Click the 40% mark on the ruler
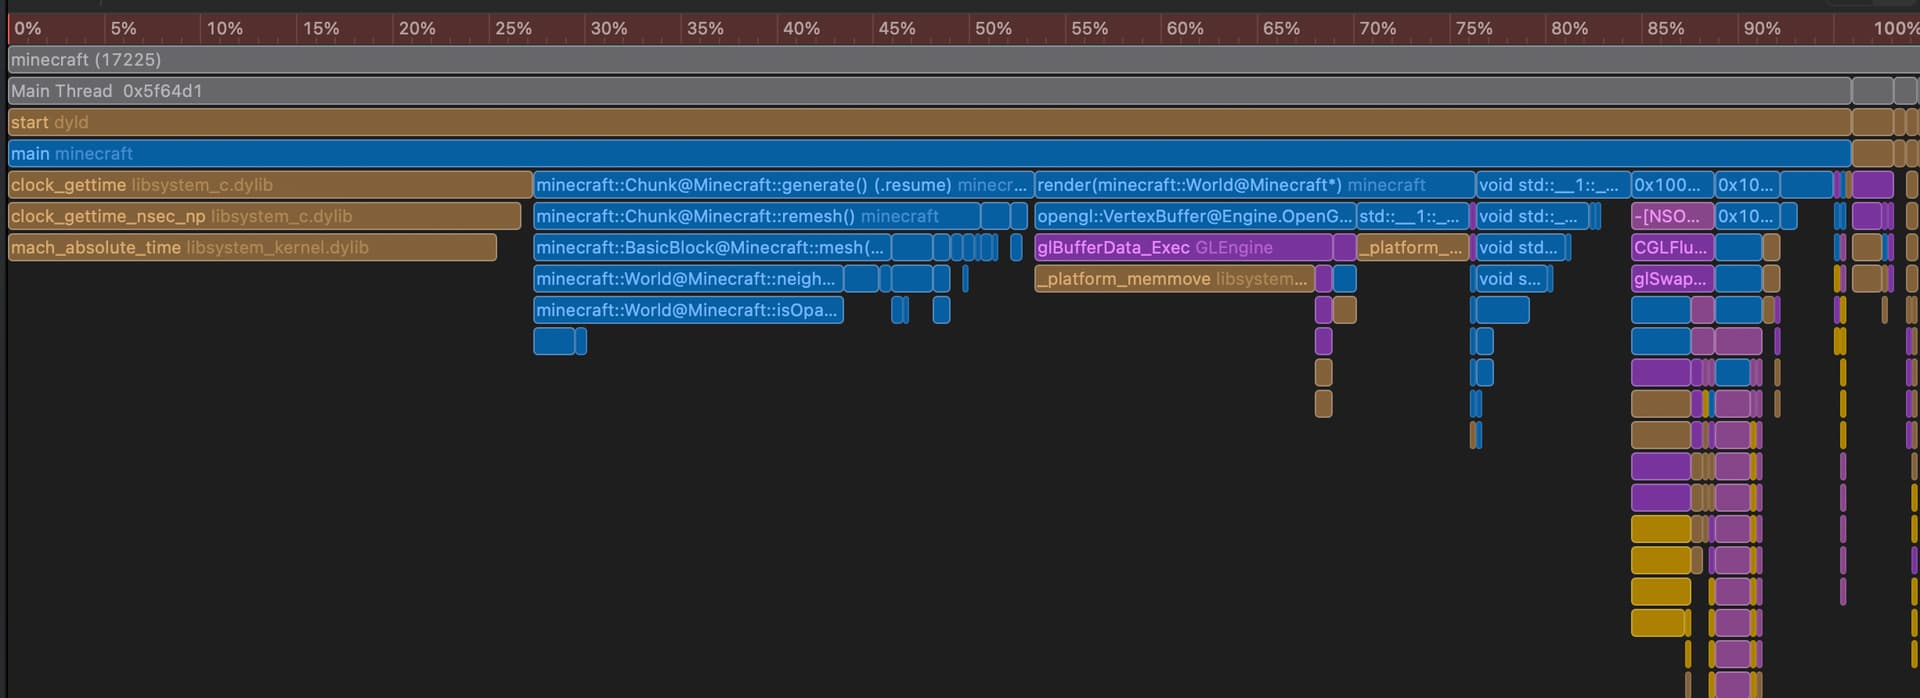This screenshot has width=1920, height=698. 801,28
